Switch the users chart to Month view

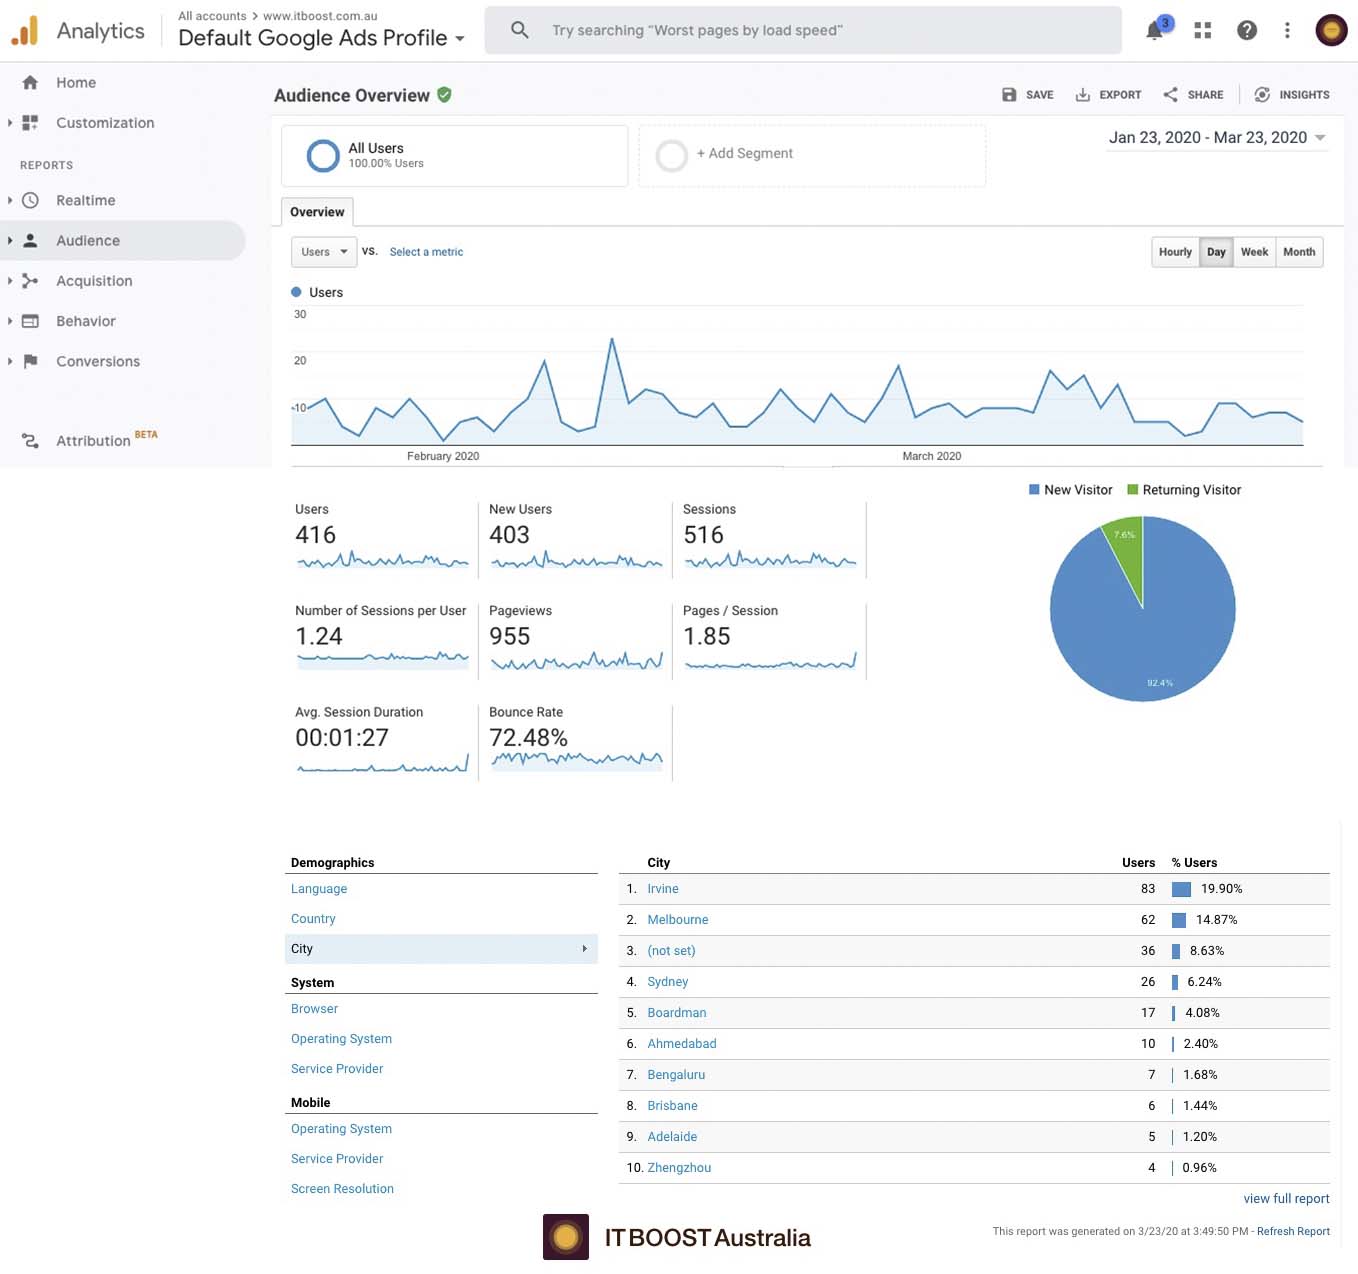[x=1299, y=252]
